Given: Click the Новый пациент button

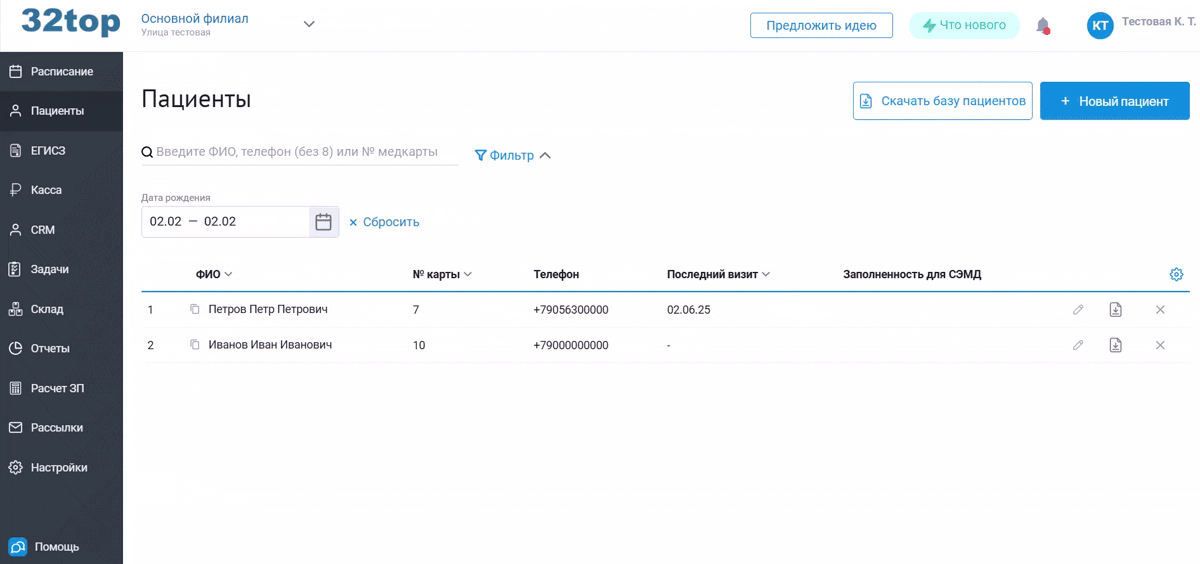Looking at the screenshot, I should (x=1115, y=101).
